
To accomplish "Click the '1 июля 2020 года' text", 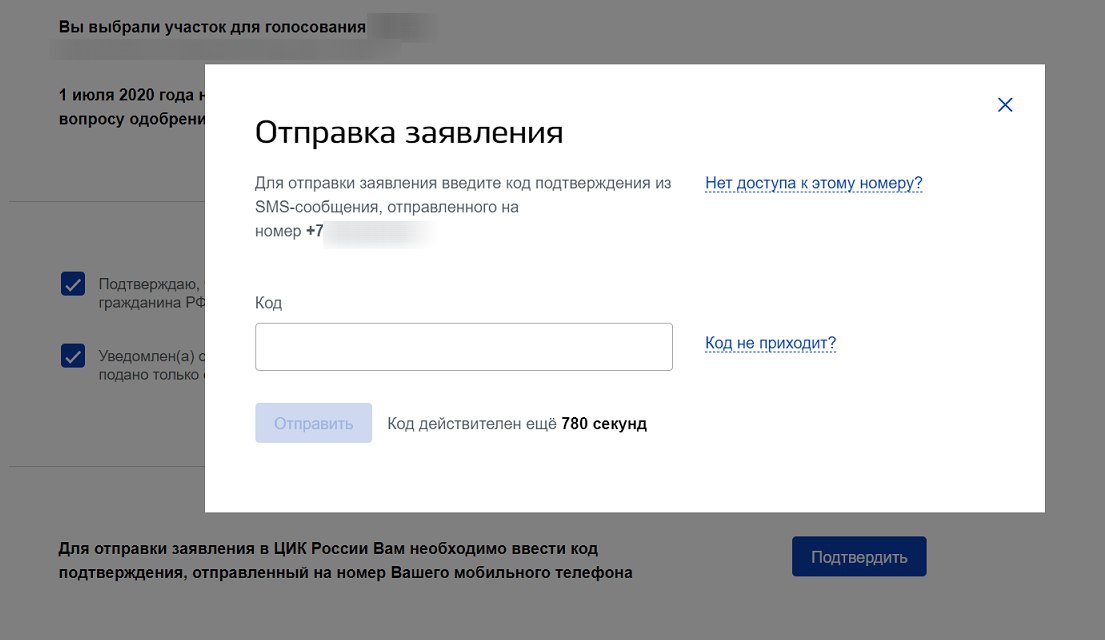I will (126, 95).
